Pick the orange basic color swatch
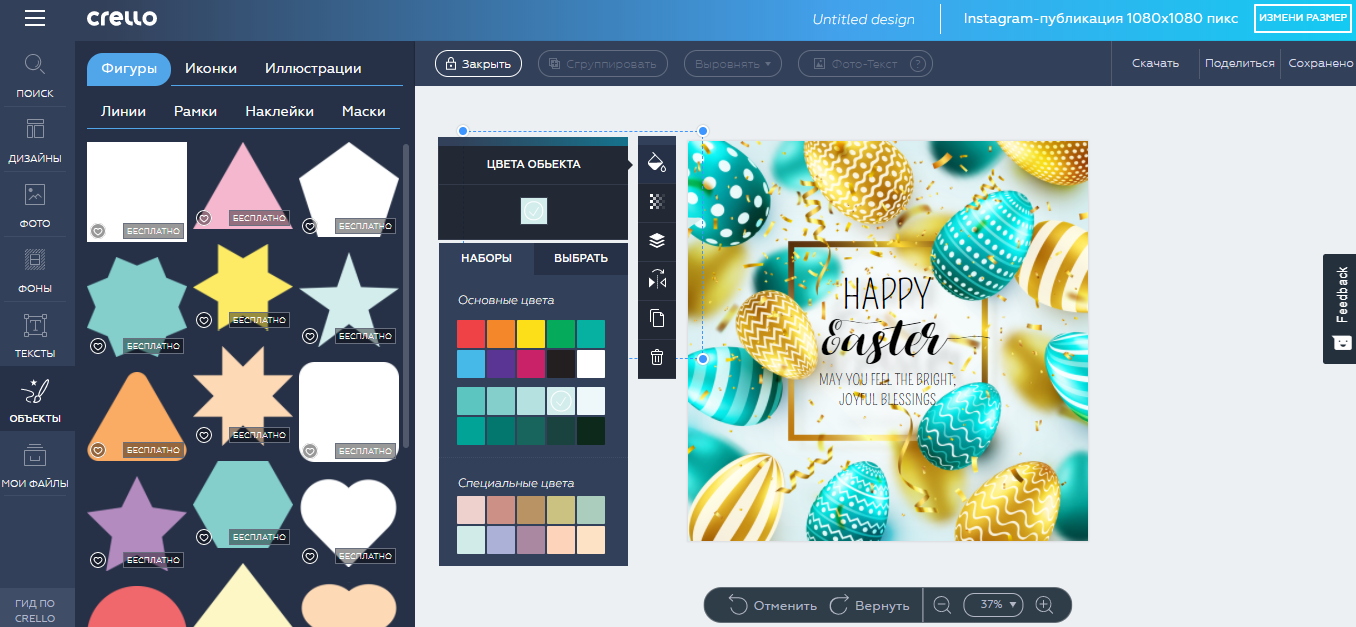1356x627 pixels. (x=501, y=334)
